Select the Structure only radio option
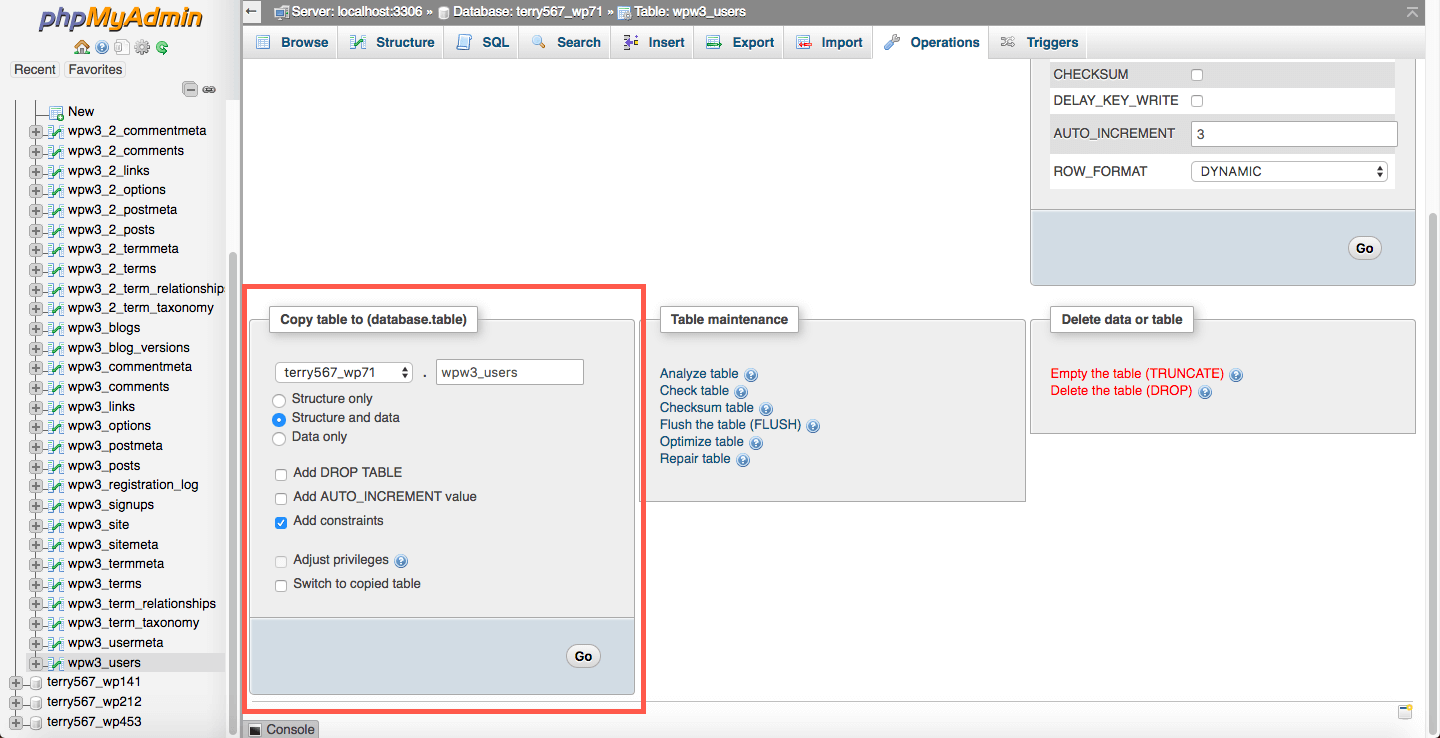 point(279,400)
